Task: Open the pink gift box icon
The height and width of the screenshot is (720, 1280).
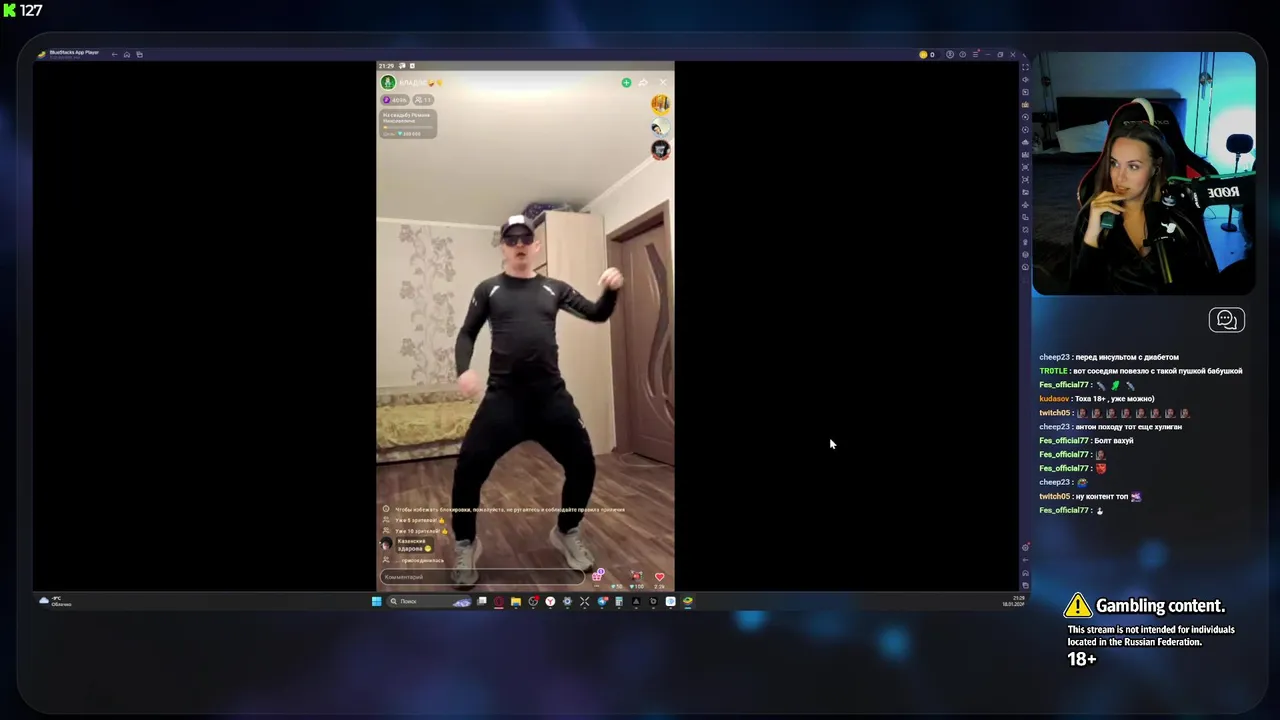Action: point(597,575)
